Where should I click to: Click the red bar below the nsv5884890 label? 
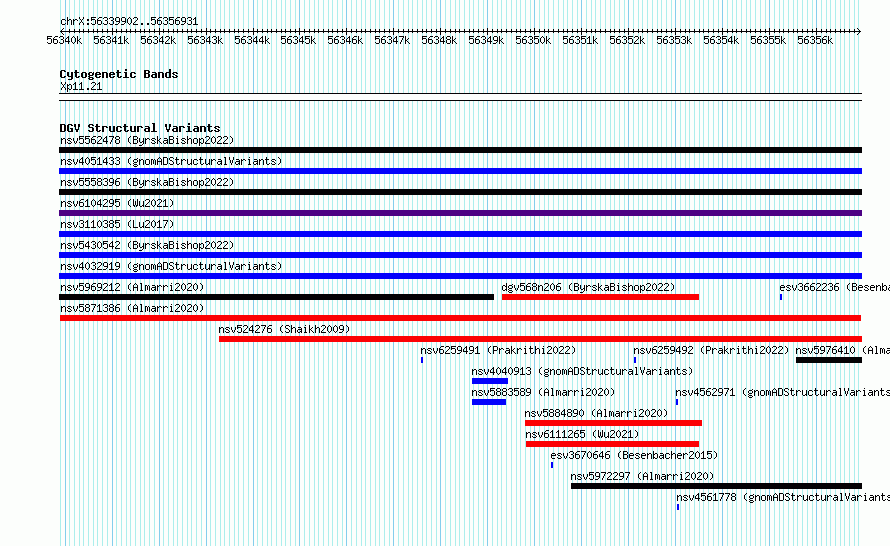coord(614,423)
